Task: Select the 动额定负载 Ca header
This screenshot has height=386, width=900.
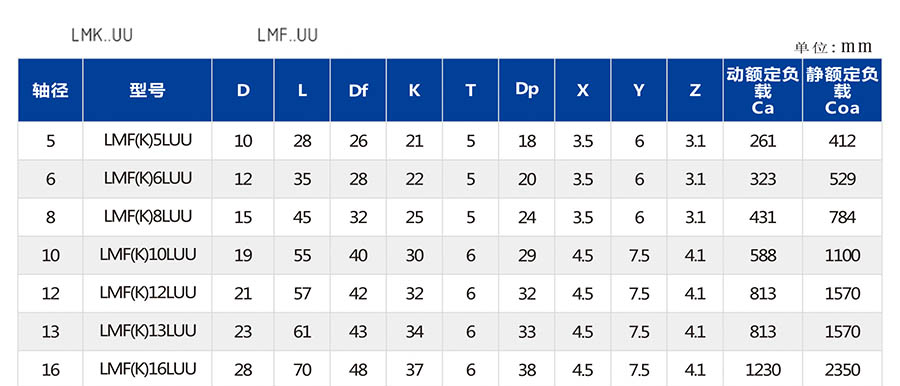Action: pyautogui.click(x=762, y=90)
